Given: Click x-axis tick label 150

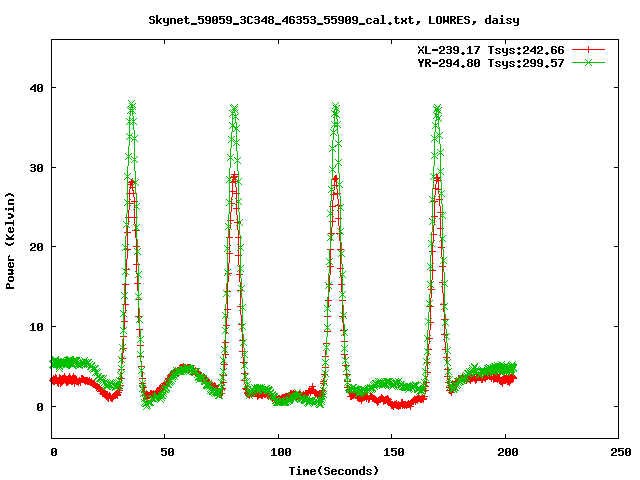Looking at the screenshot, I should 393,452.
